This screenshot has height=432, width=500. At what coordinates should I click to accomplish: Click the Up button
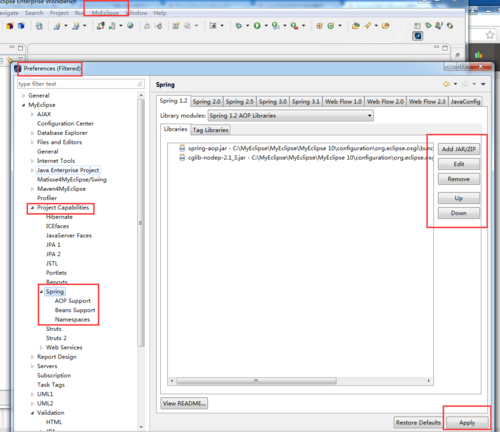coord(459,198)
